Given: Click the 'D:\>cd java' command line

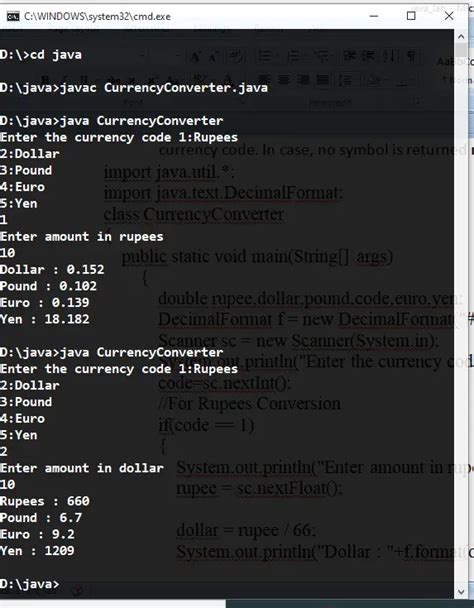Looking at the screenshot, I should click(x=41, y=55).
